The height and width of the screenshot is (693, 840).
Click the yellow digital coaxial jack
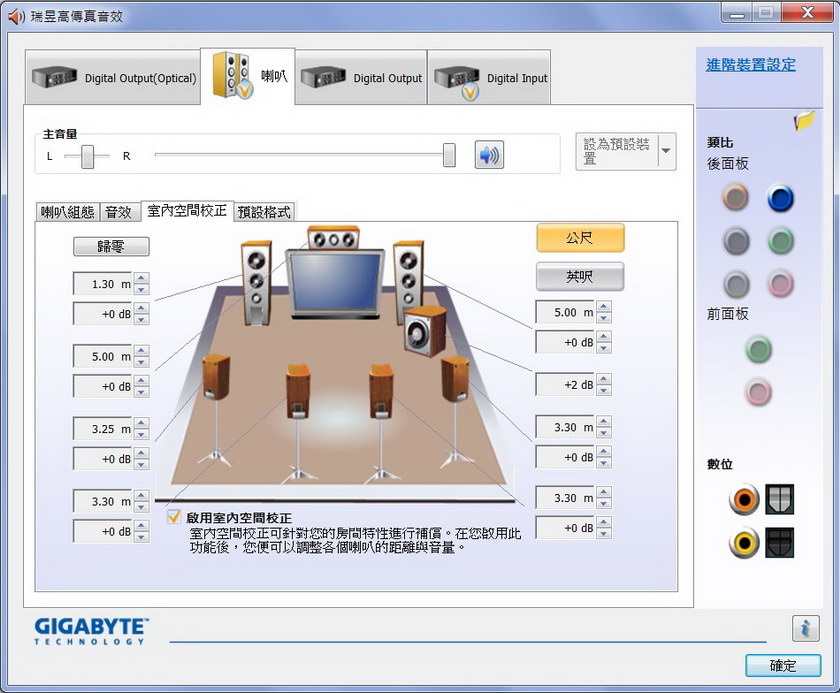point(744,543)
